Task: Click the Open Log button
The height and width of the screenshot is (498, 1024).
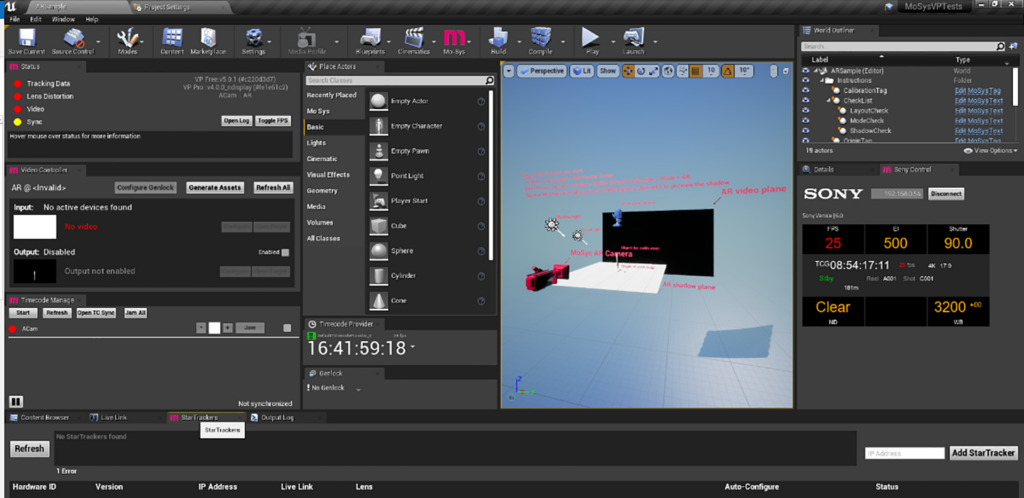Action: click(236, 121)
